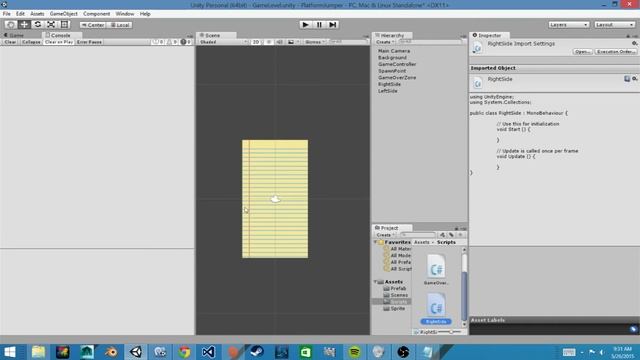Toggle 2D mode in Scene view
The width and height of the screenshot is (640, 360).
(256, 42)
